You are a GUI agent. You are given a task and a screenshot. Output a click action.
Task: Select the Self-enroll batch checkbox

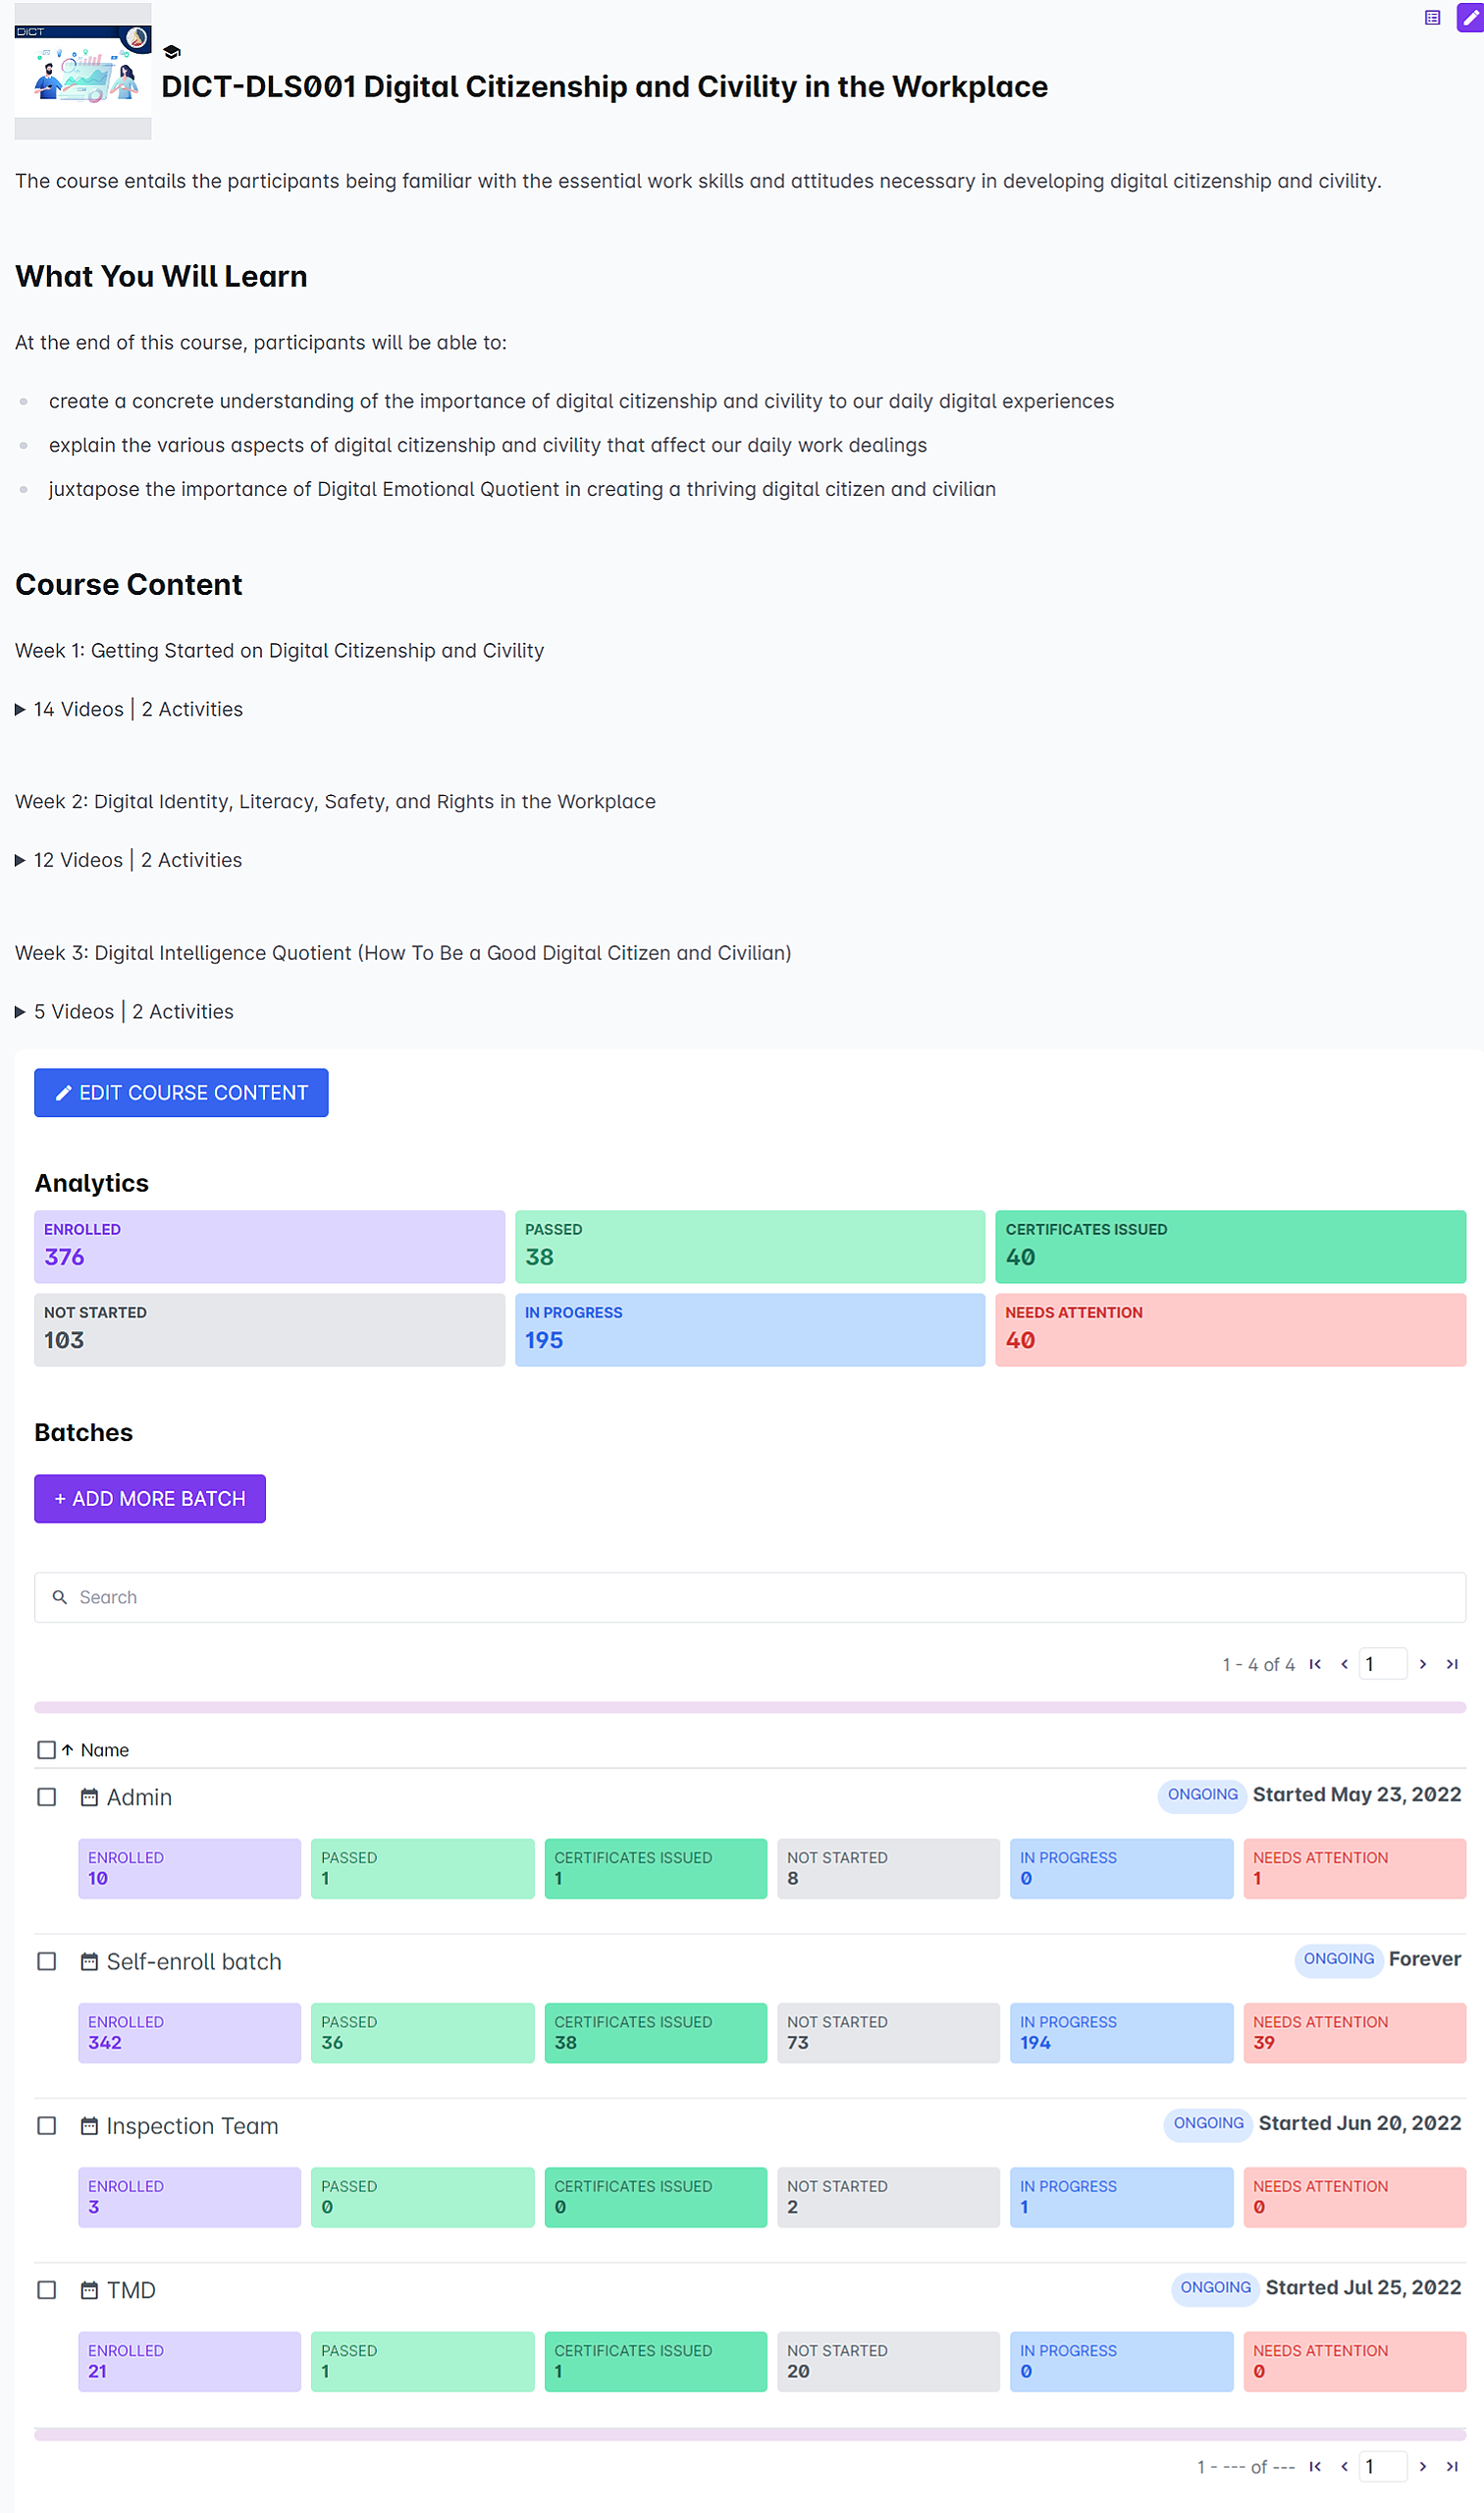(47, 1961)
